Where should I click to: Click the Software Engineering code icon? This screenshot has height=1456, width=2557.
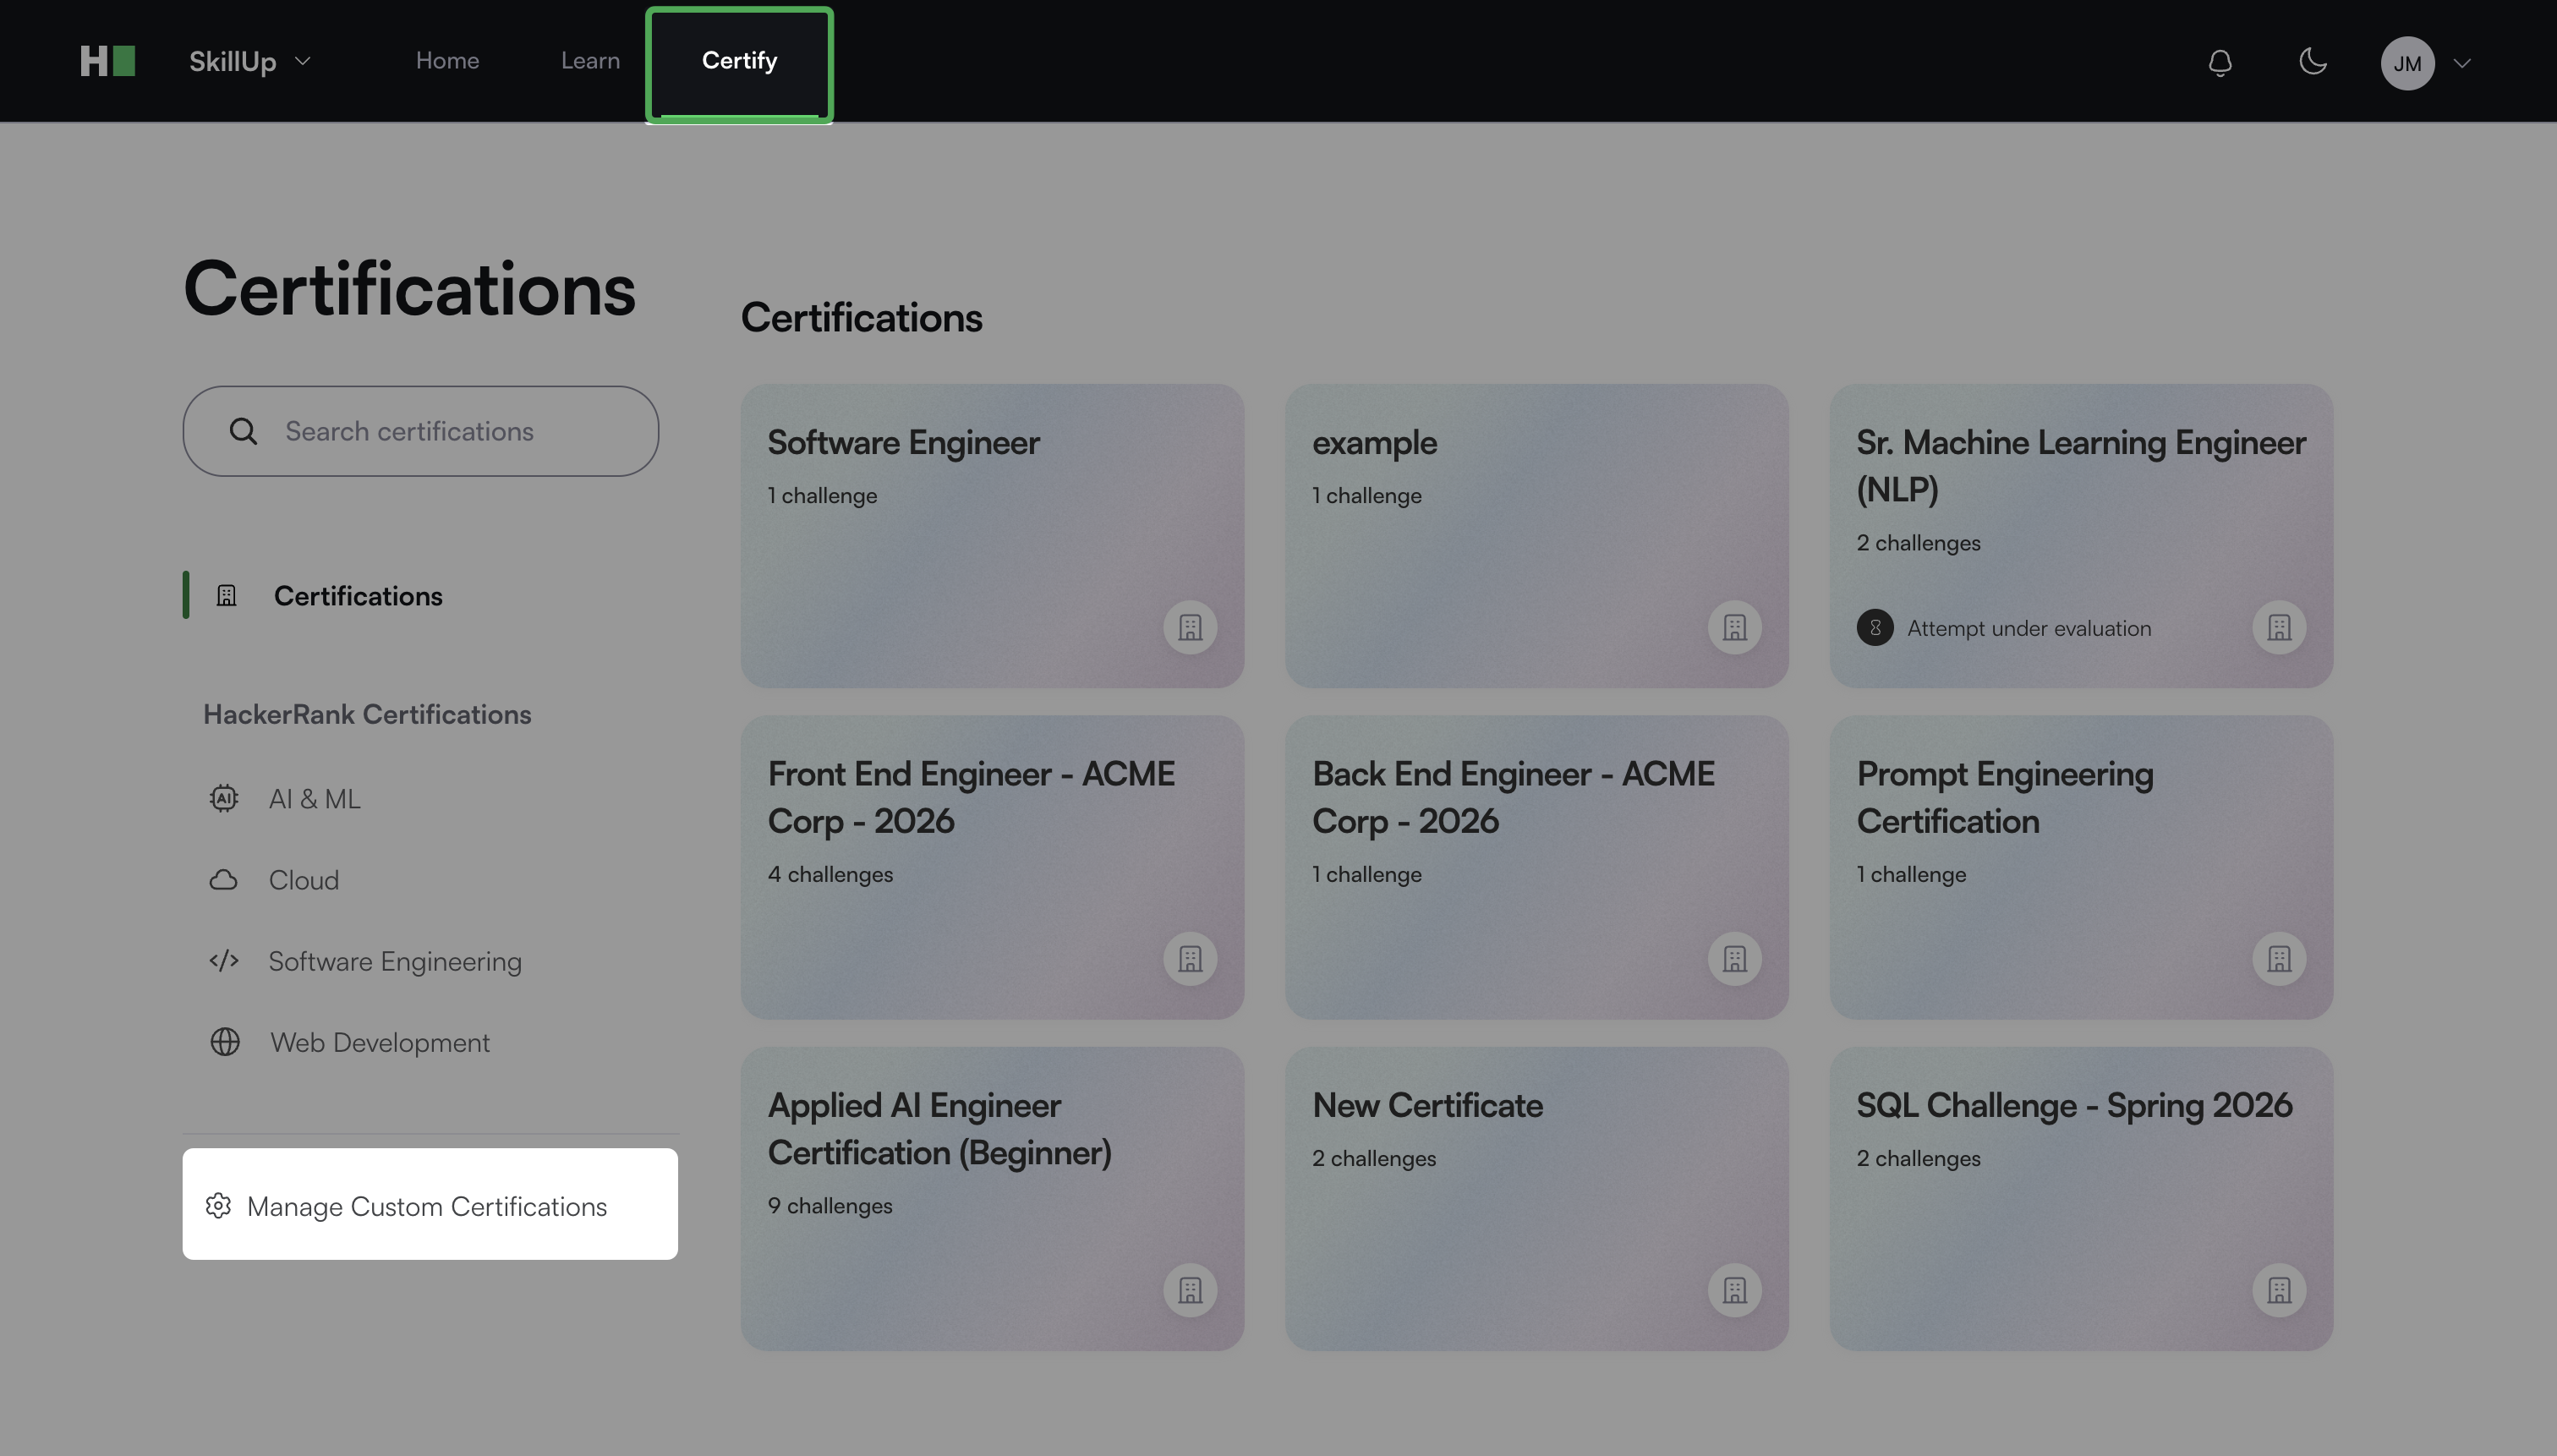pos(224,961)
